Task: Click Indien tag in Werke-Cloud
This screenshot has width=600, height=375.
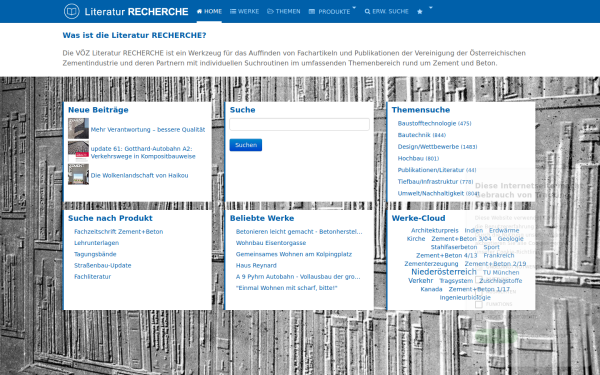Action: click(x=474, y=230)
